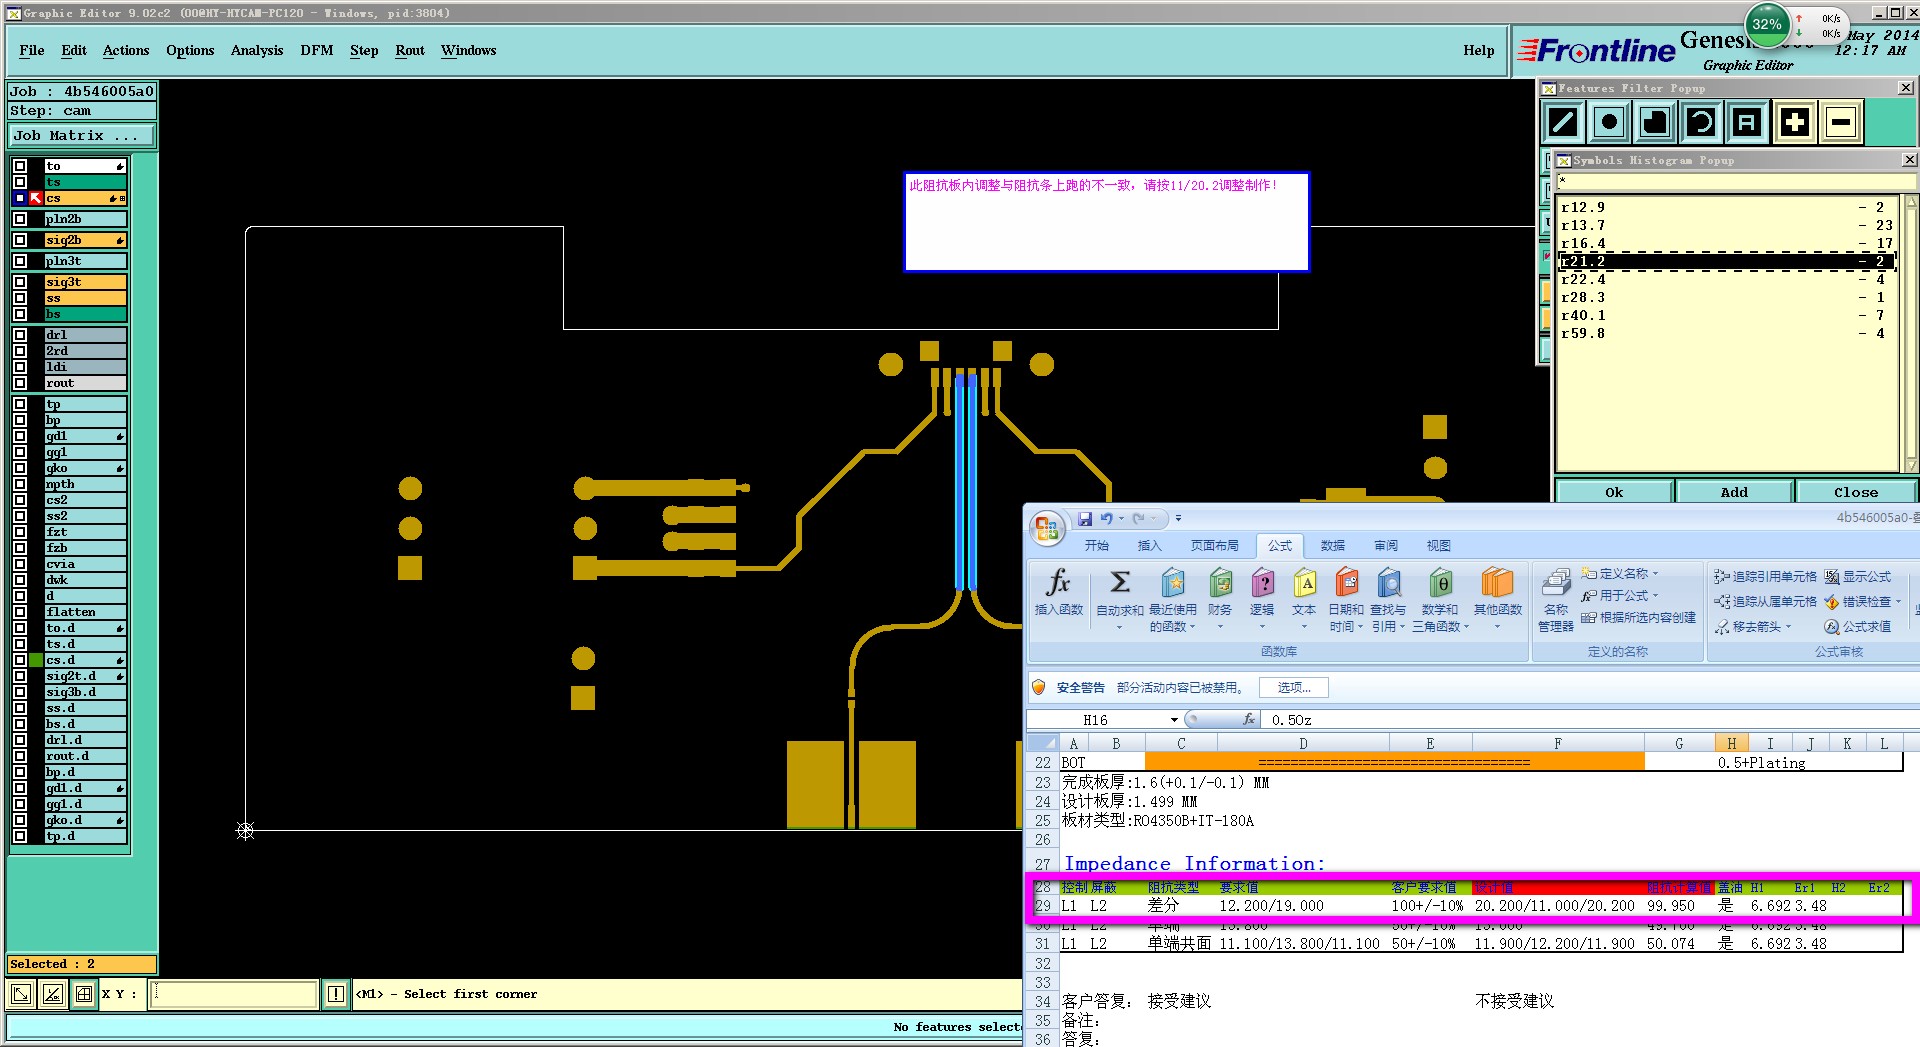Click the angle measurement mode icon
The width and height of the screenshot is (1920, 1047).
pos(53,994)
